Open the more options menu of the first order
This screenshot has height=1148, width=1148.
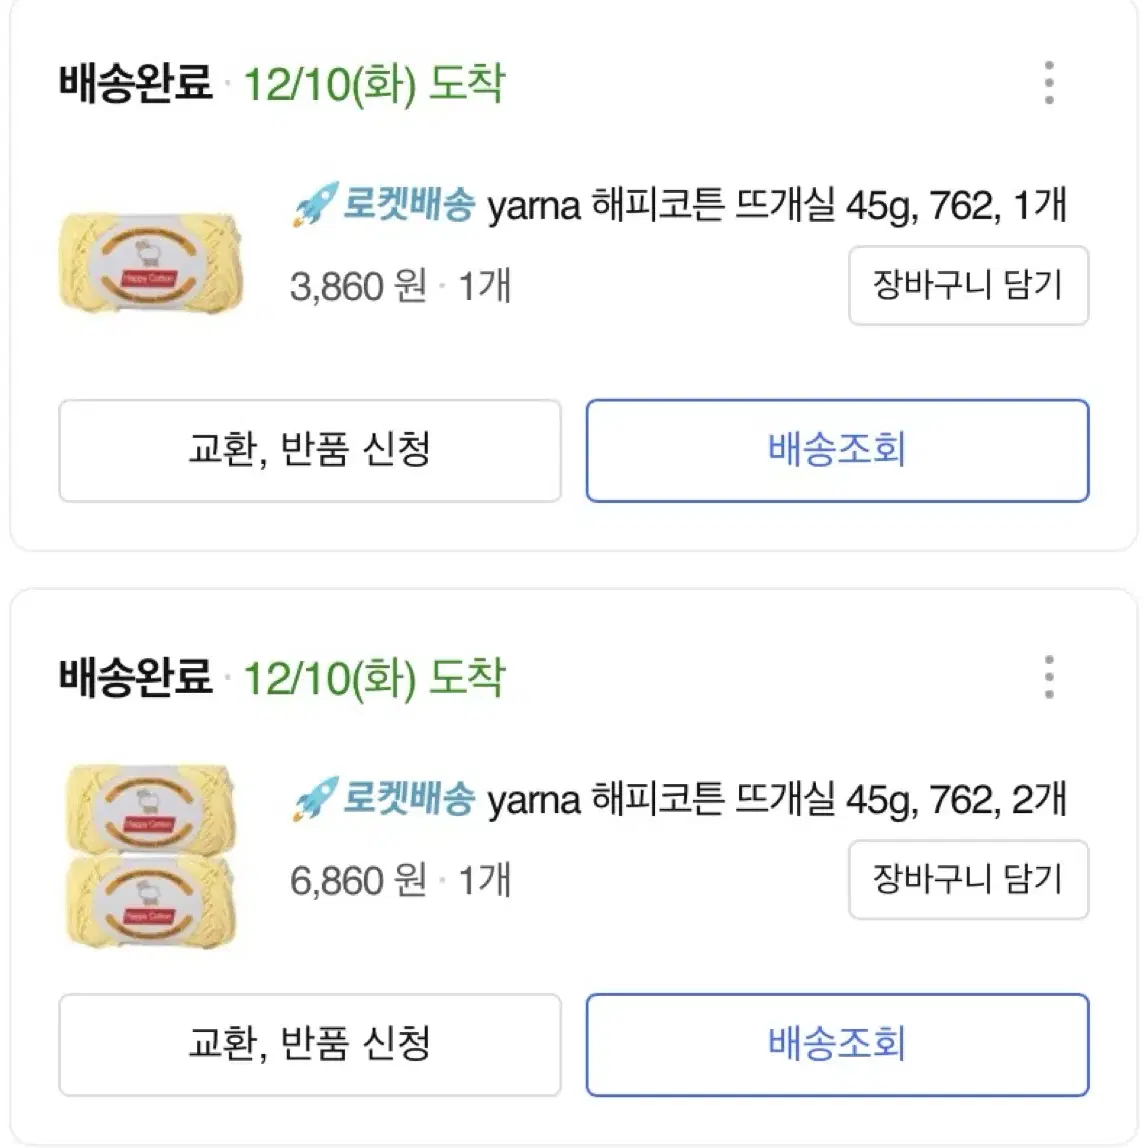pos(1048,83)
